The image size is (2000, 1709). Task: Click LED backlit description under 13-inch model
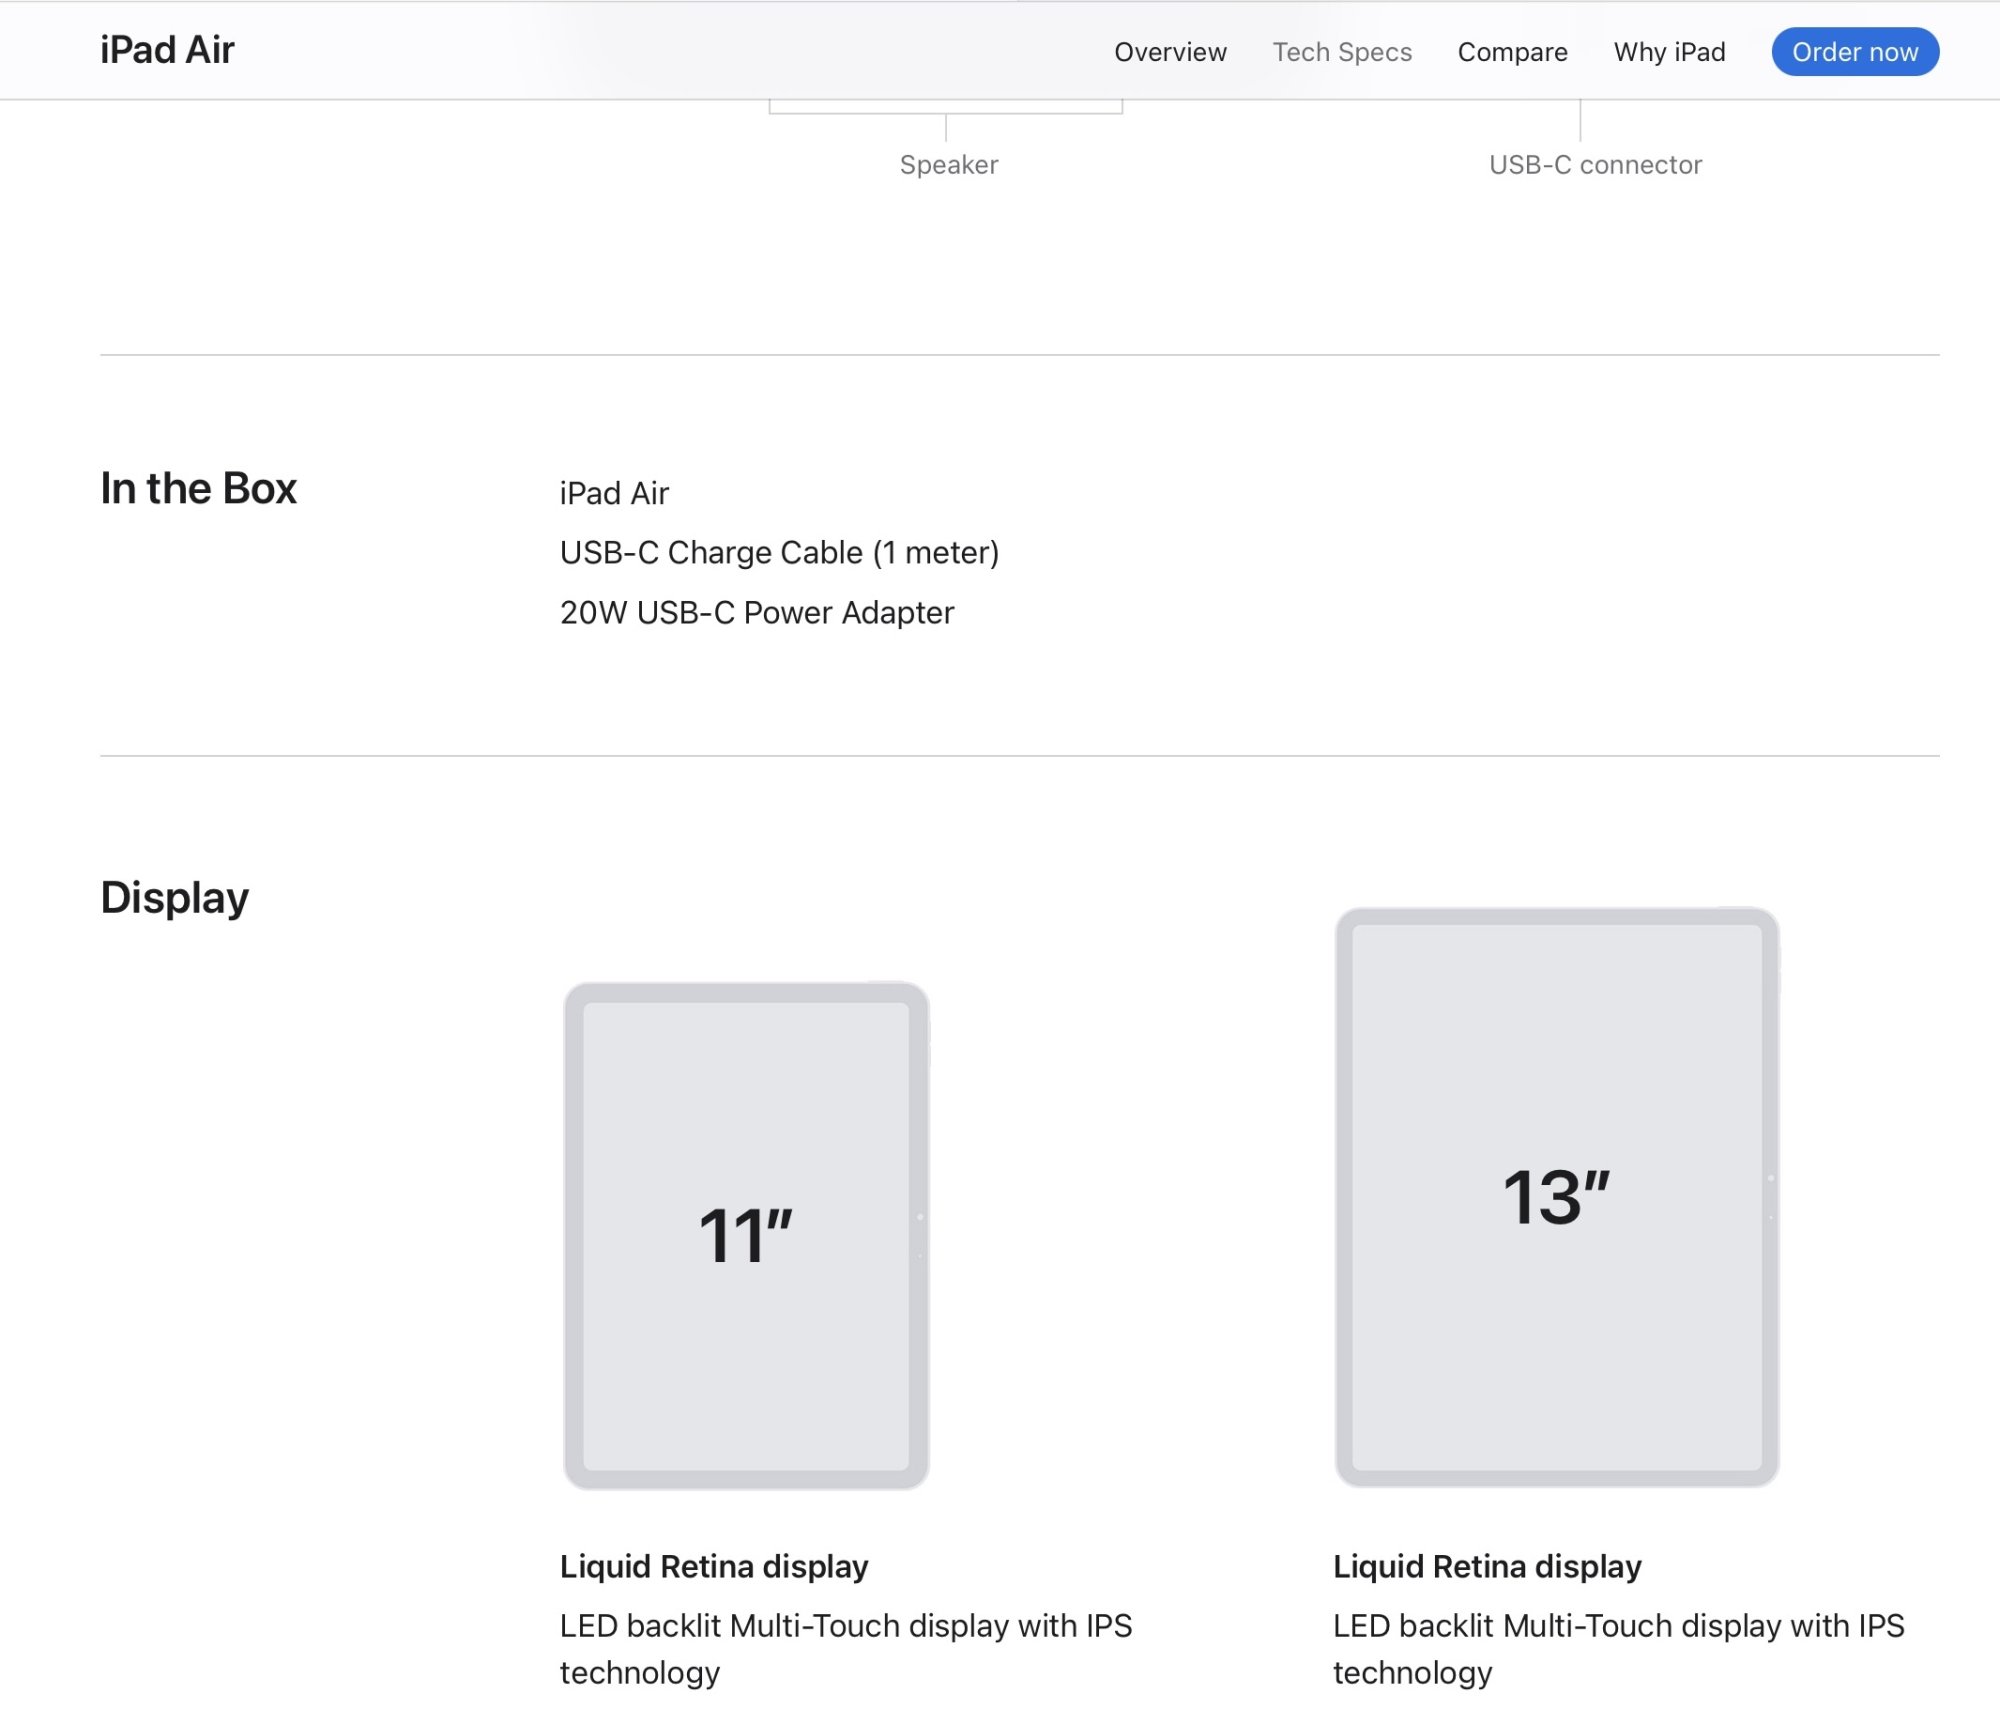tap(1618, 1649)
